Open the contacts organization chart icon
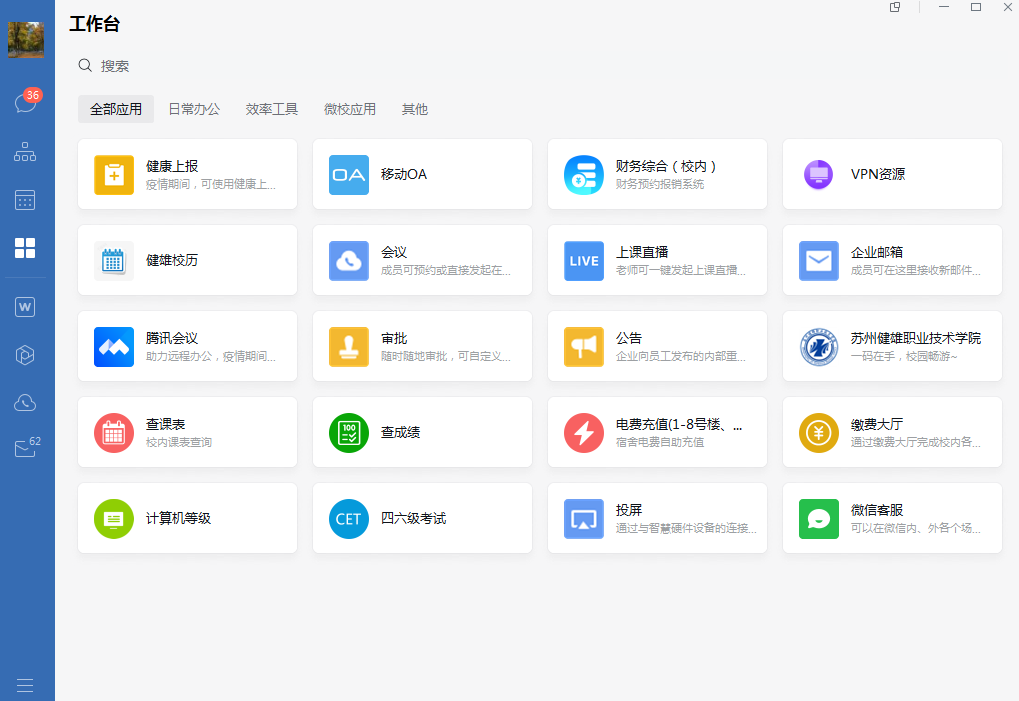1019x701 pixels. (25, 152)
